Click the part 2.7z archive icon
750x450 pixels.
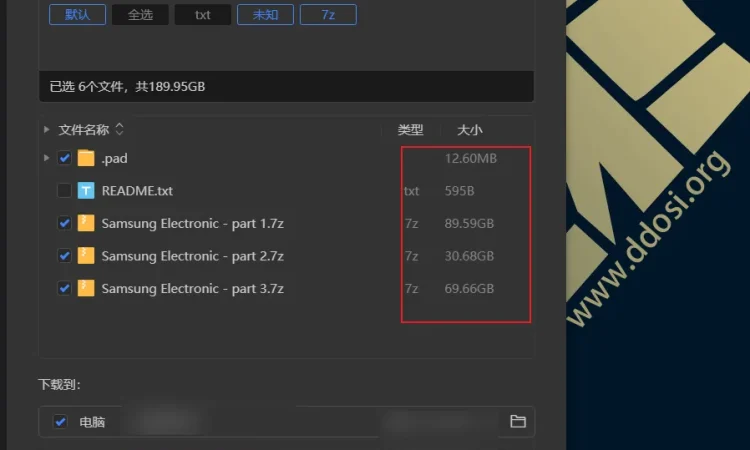tap(86, 255)
